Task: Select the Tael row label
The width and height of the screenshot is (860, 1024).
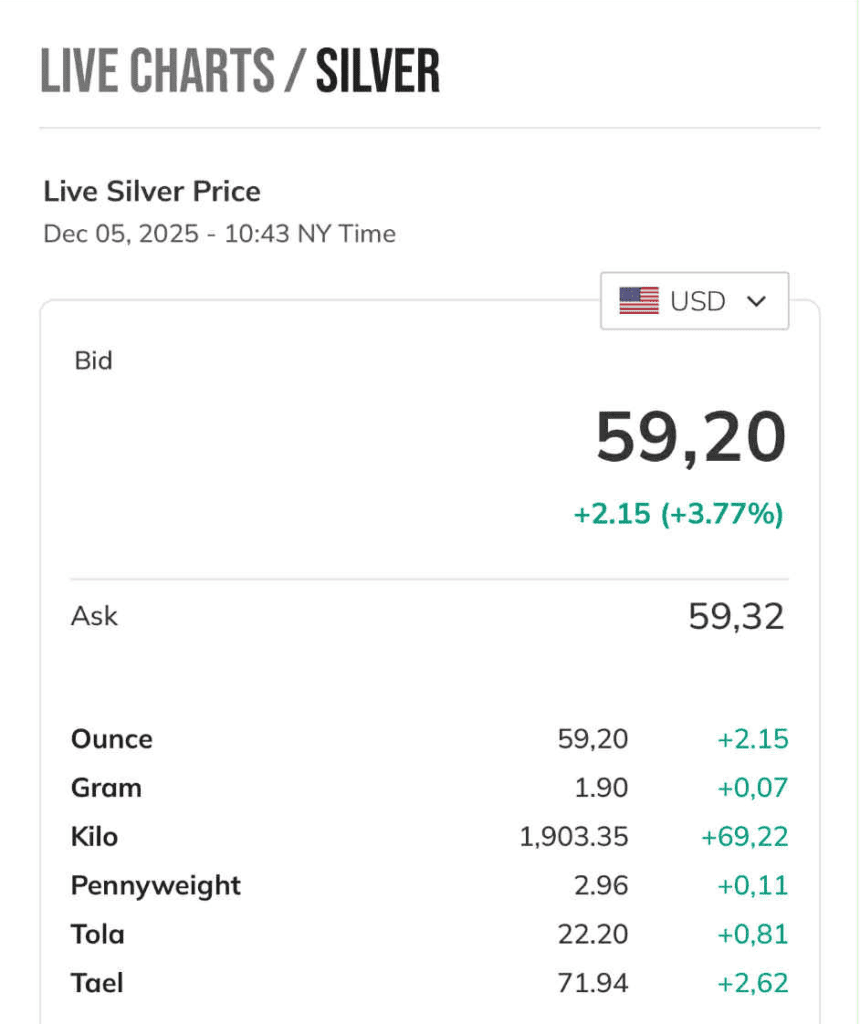Action: click(97, 983)
